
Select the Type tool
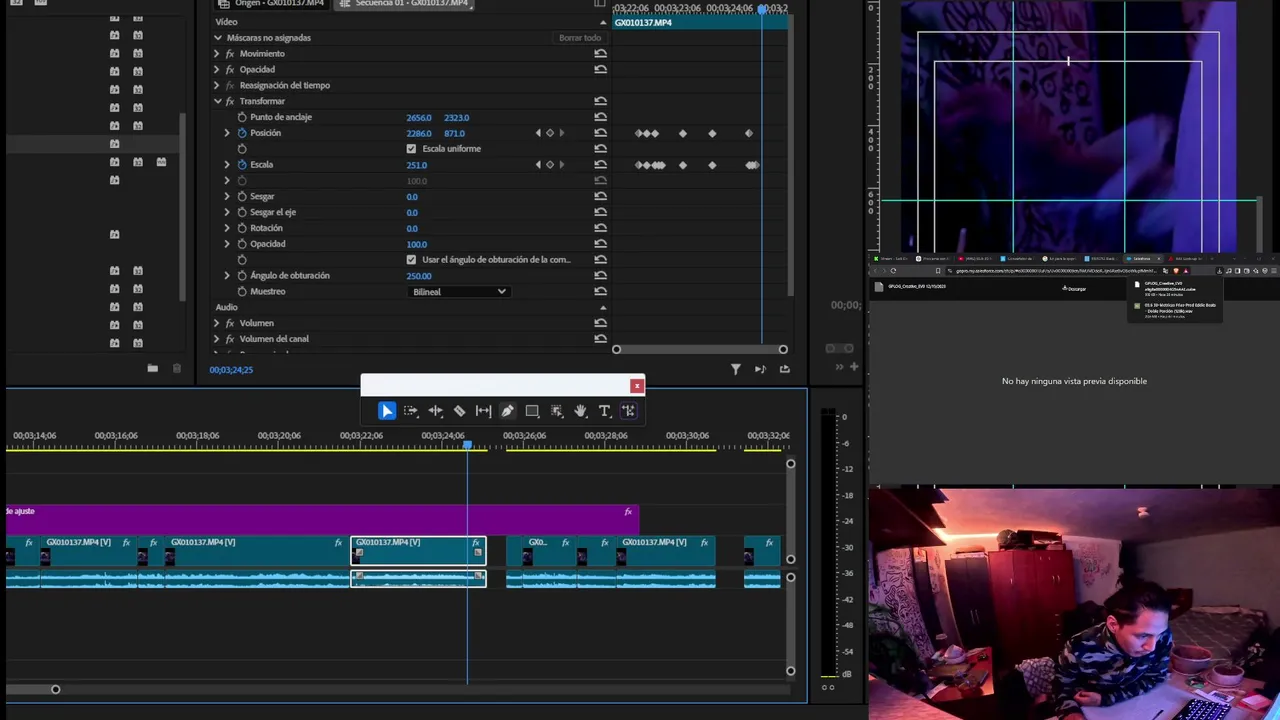(604, 411)
